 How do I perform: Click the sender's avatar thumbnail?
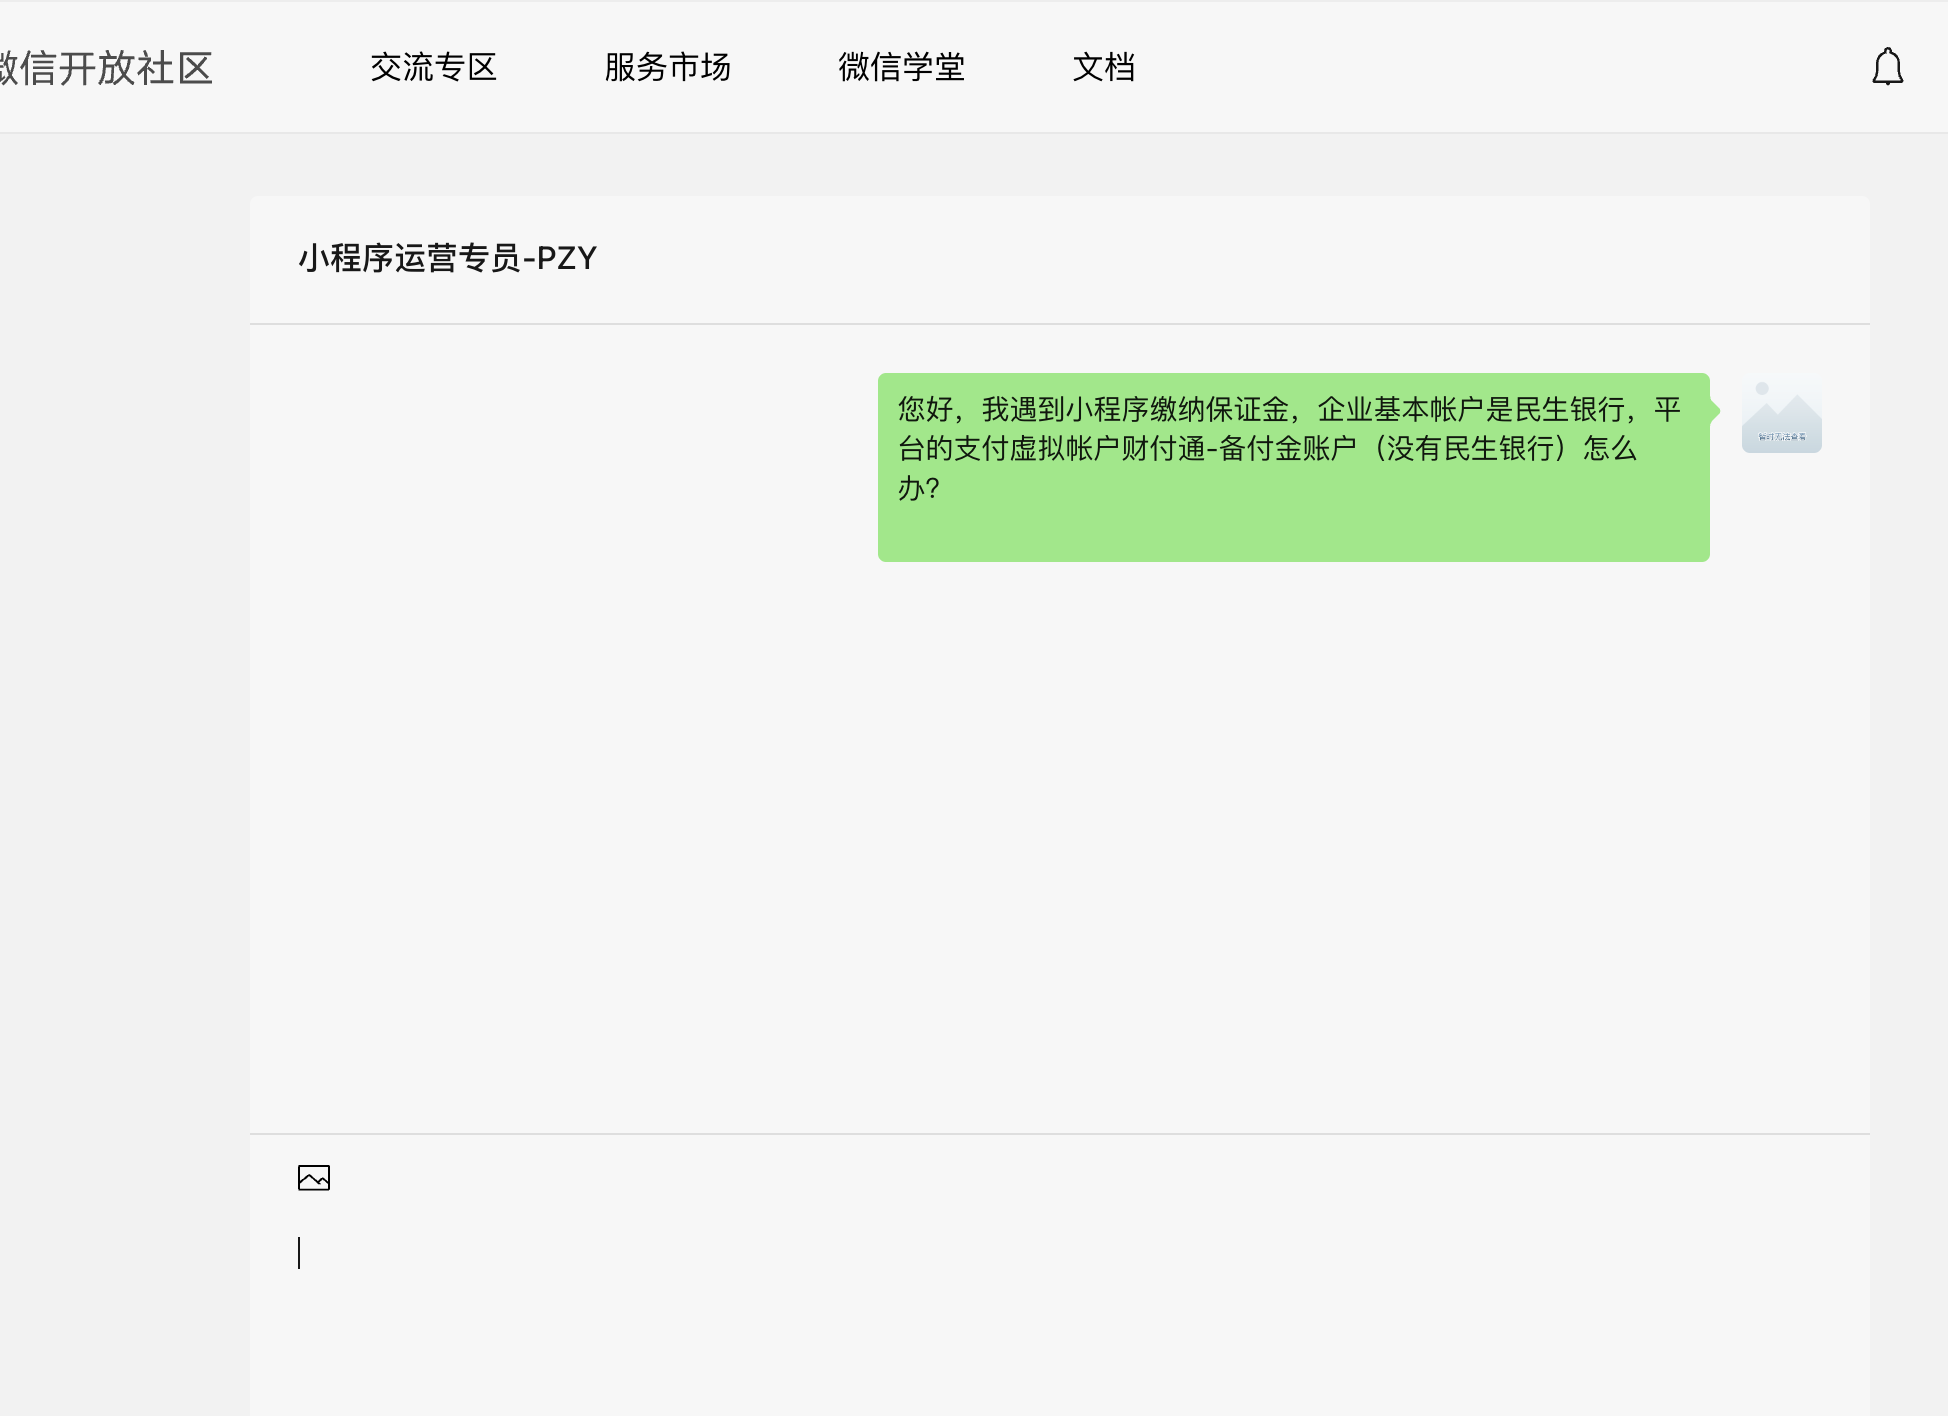(x=1781, y=414)
